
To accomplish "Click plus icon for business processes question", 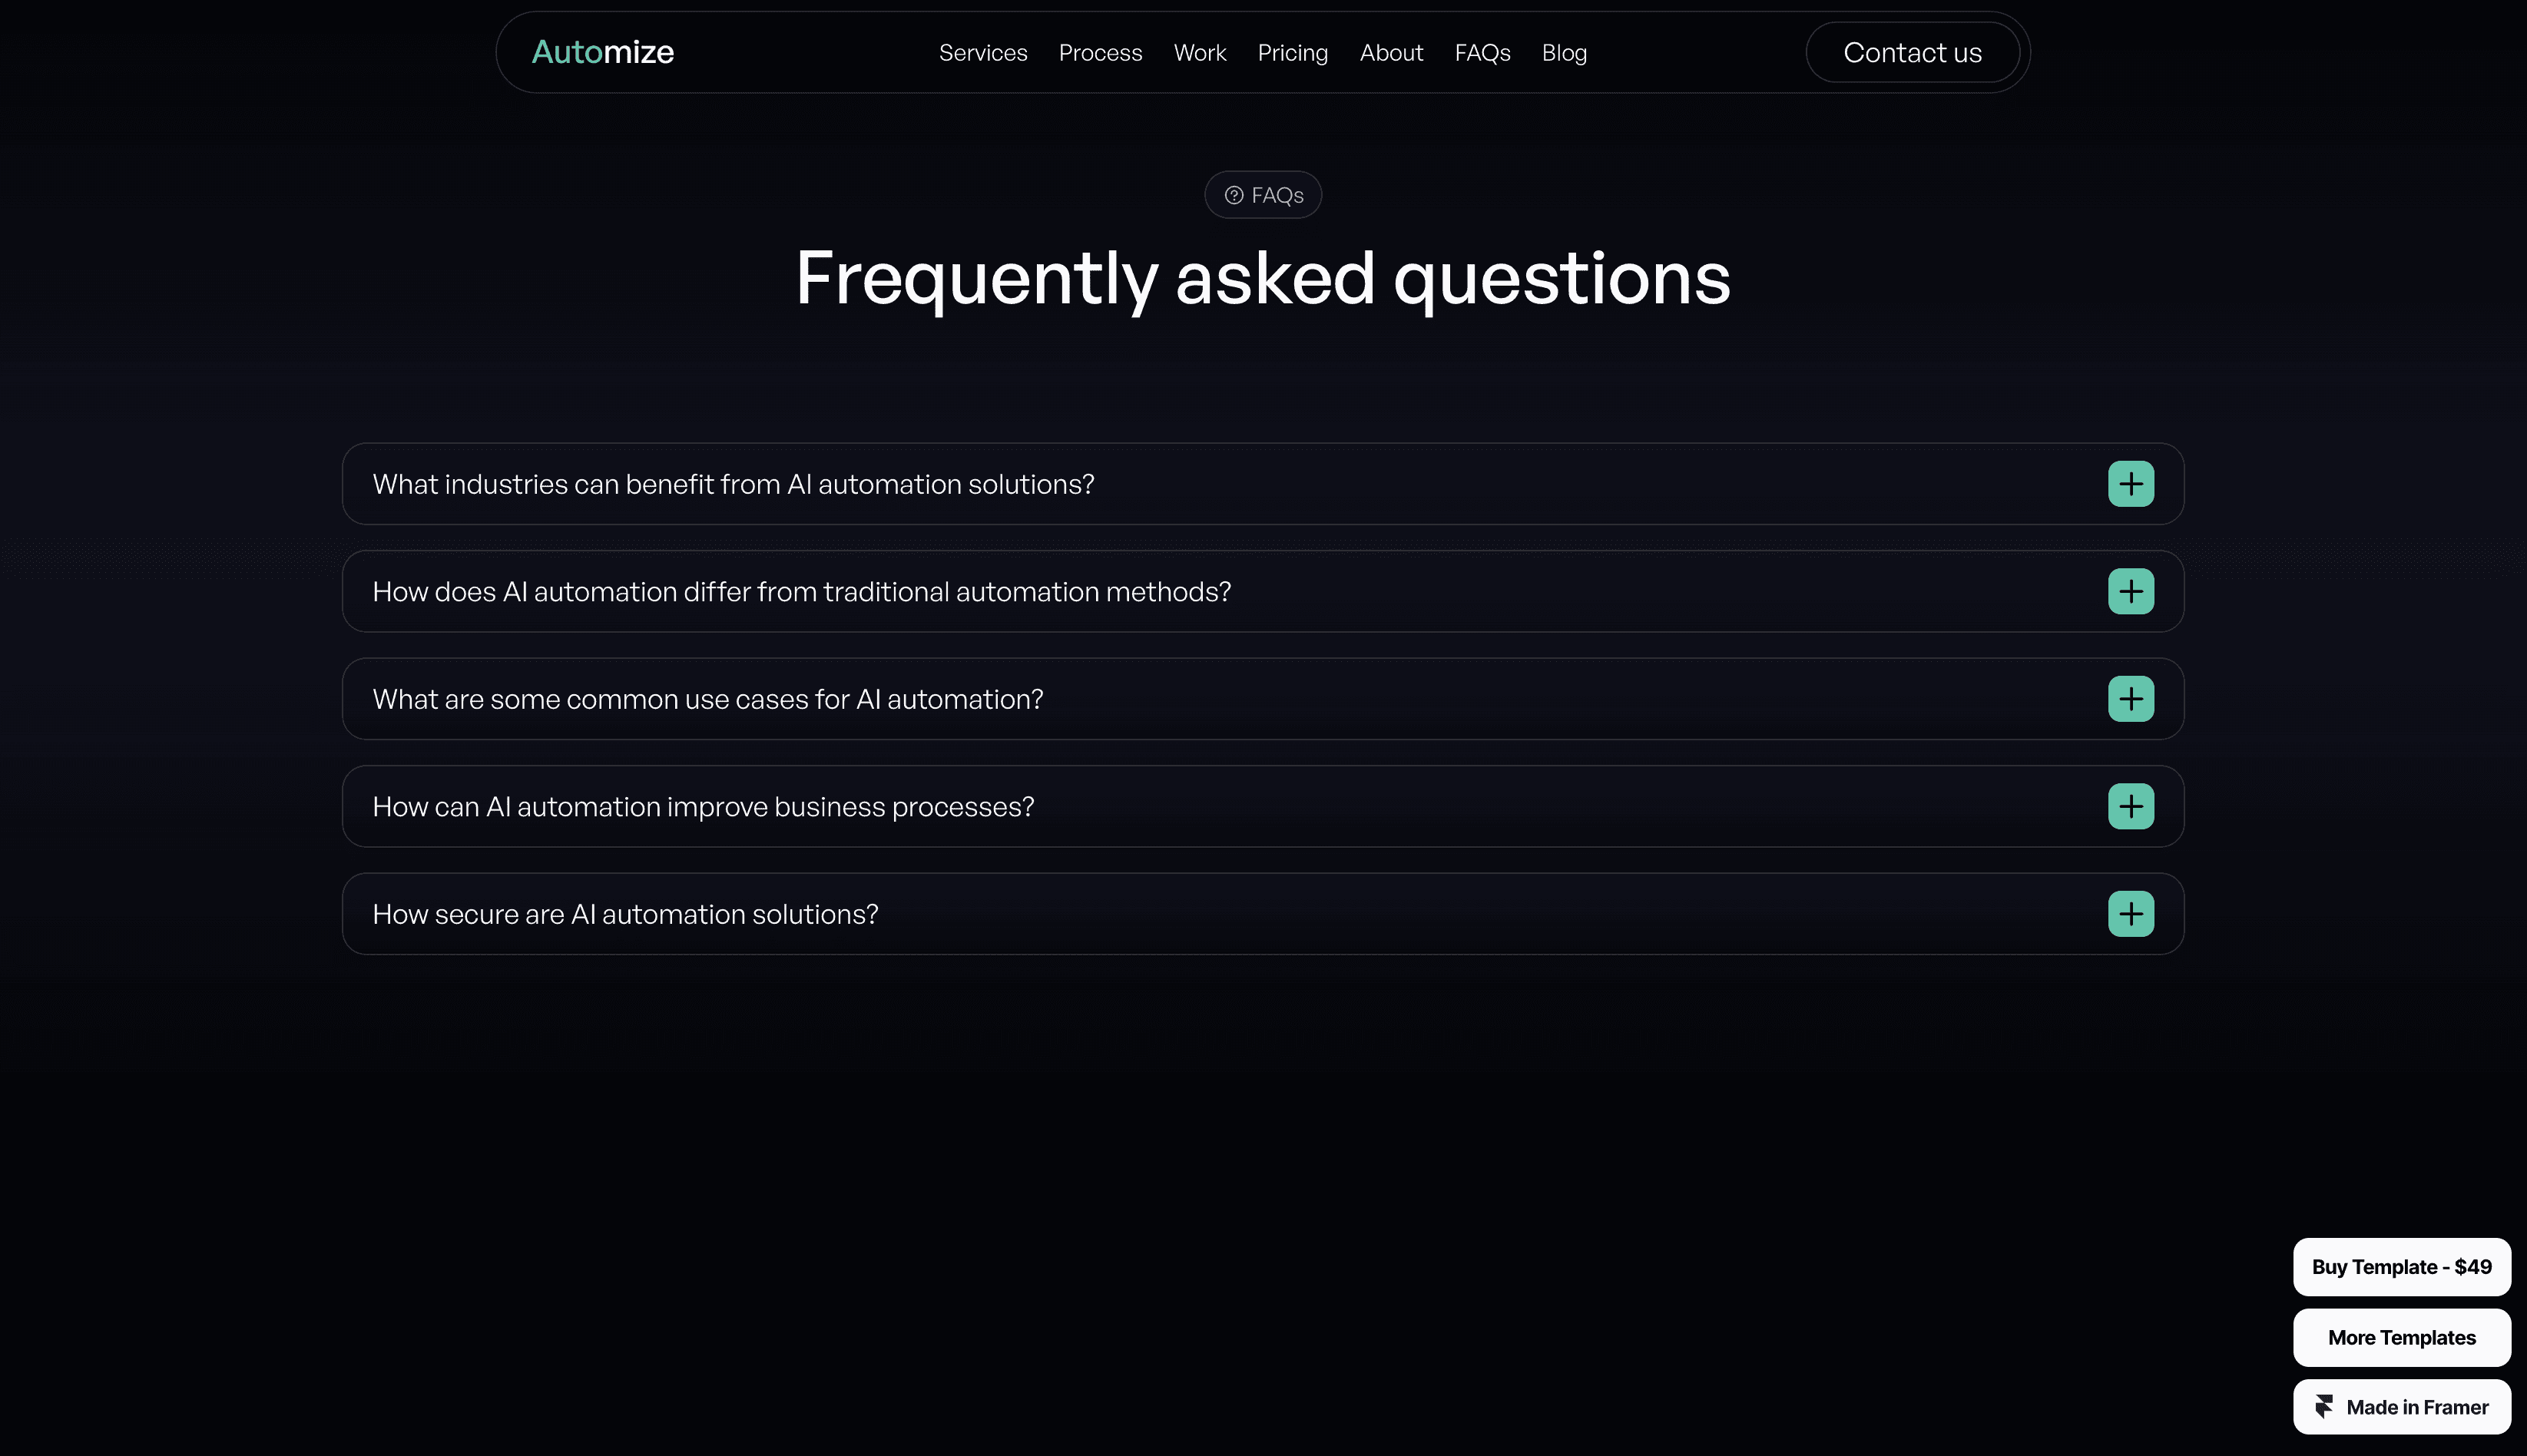I will (x=2130, y=806).
